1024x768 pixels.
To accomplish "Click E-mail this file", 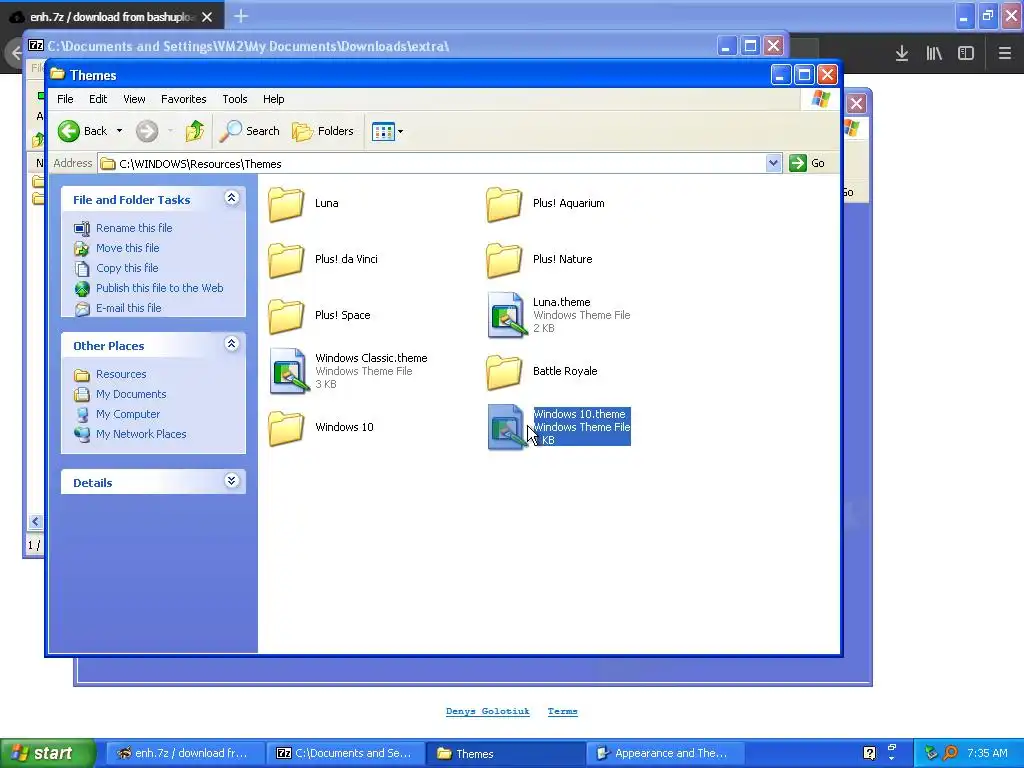I will (x=129, y=308).
